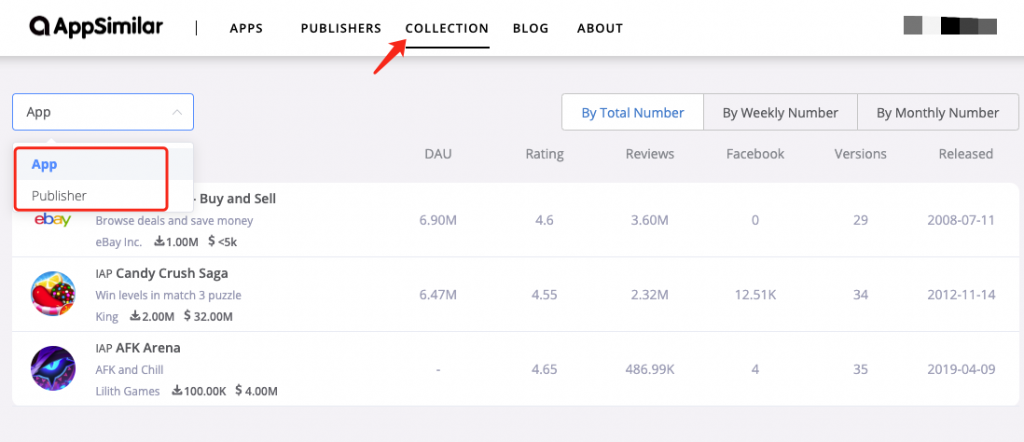Click 'AFK and Chill' subtitle
This screenshot has height=442, width=1024.
129,370
